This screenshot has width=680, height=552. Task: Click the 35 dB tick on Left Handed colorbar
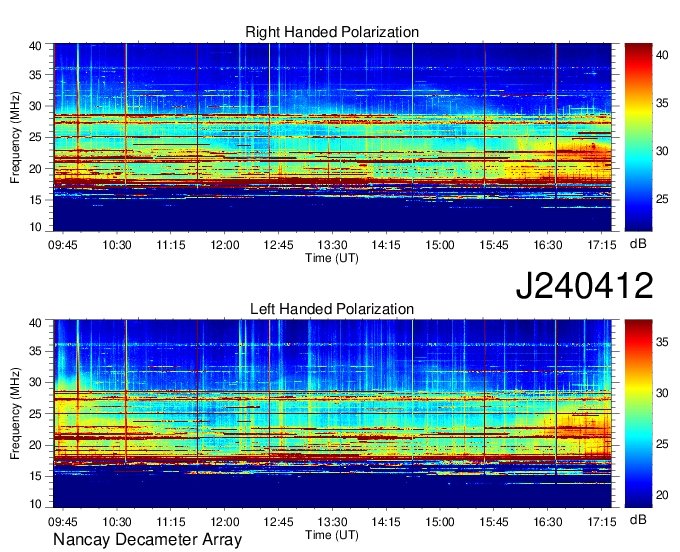pyautogui.click(x=662, y=342)
